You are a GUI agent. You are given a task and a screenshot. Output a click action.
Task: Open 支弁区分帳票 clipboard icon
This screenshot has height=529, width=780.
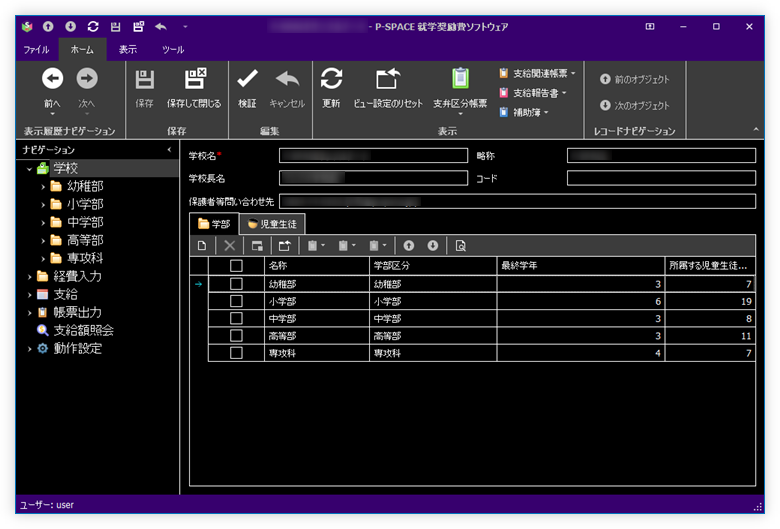tap(460, 79)
